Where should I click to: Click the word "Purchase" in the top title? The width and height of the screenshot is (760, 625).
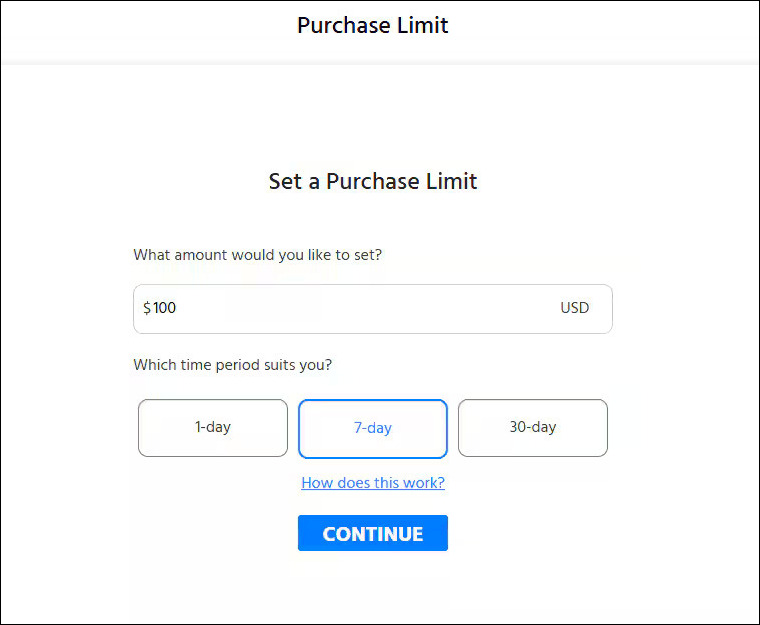(x=343, y=26)
